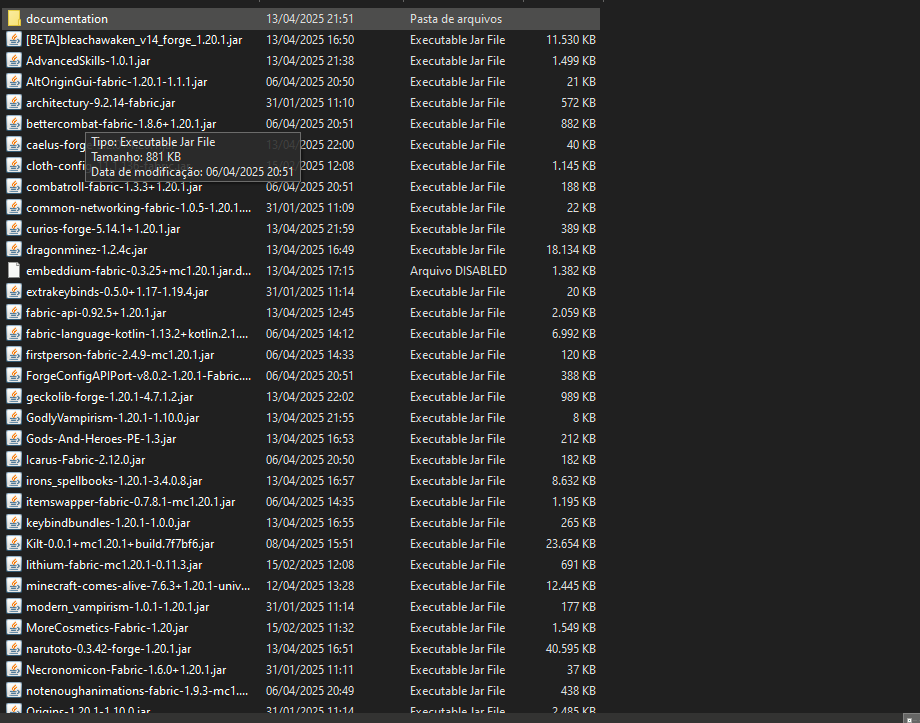Click size value 18.134 KB
Screen dimensions: 920x723
click(571, 250)
